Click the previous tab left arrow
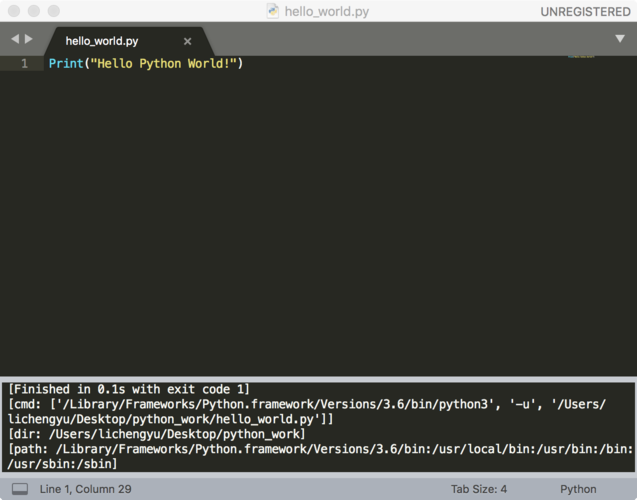 click(14, 40)
